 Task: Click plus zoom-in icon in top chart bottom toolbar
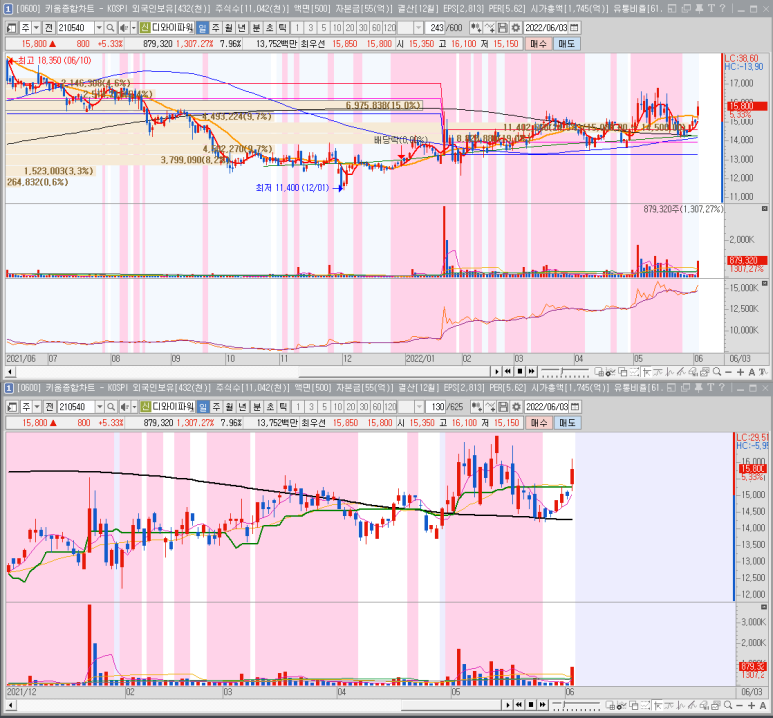[x=740, y=372]
